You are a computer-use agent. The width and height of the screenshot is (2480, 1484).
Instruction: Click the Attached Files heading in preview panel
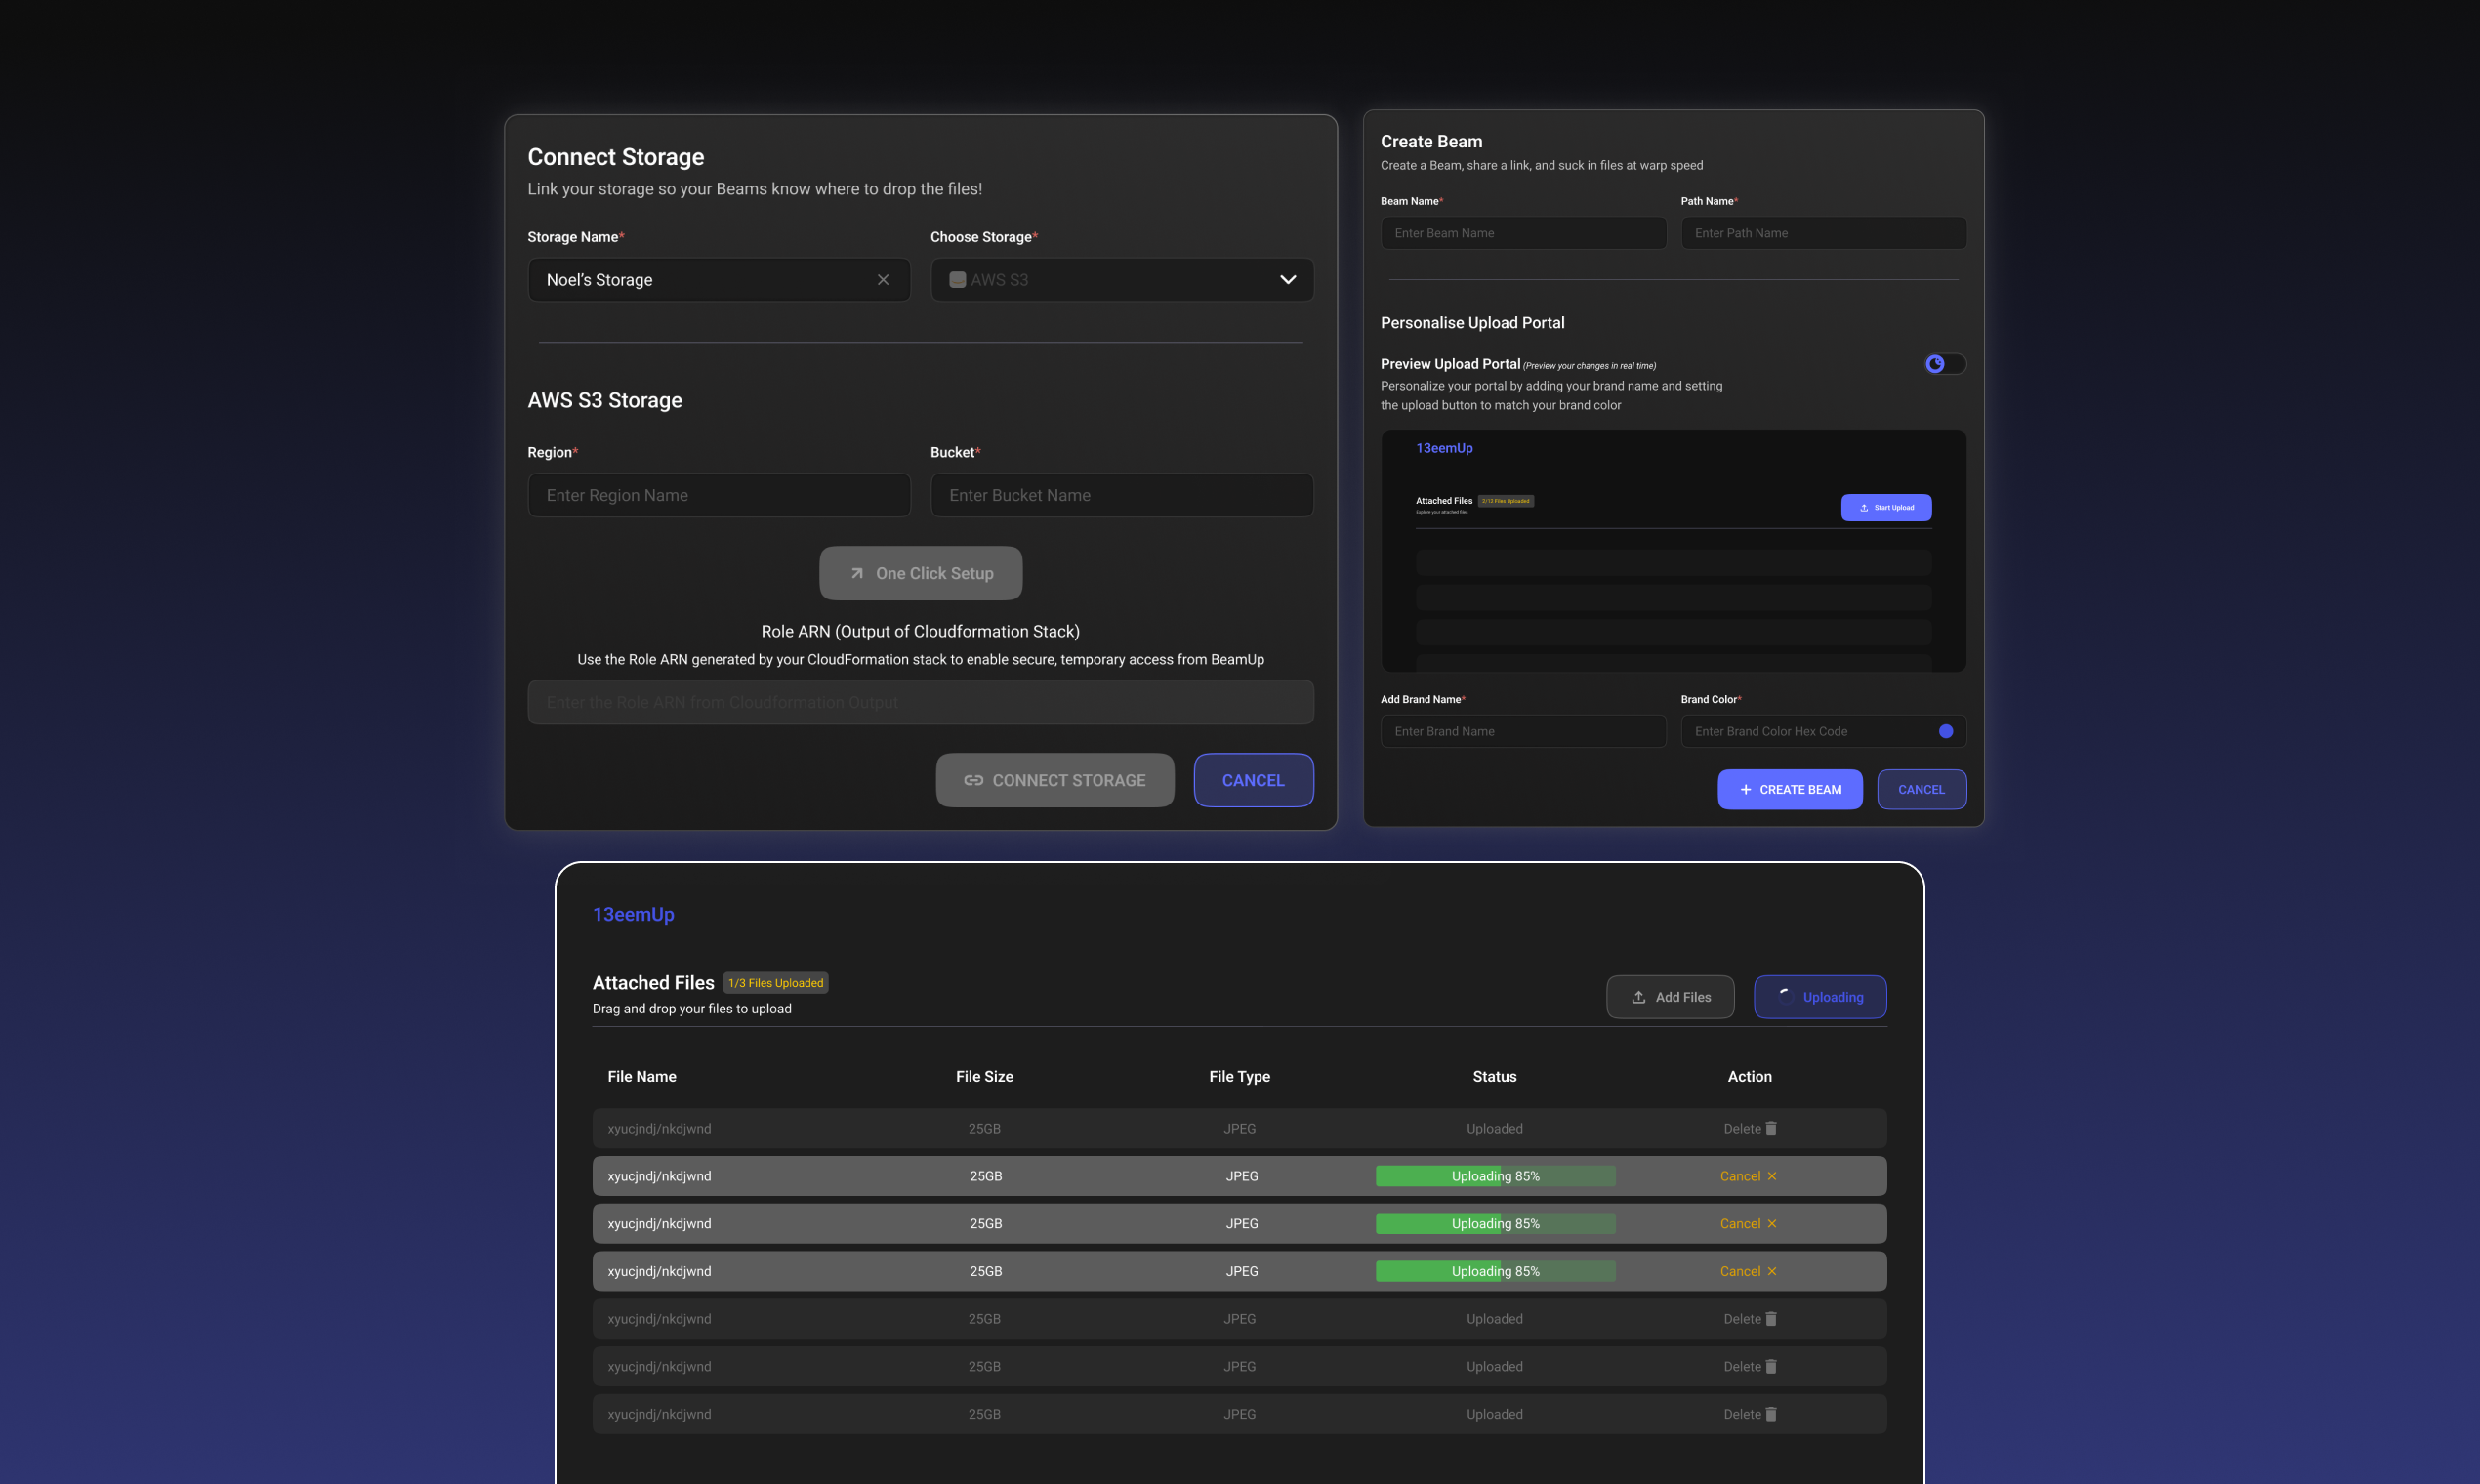click(1444, 501)
